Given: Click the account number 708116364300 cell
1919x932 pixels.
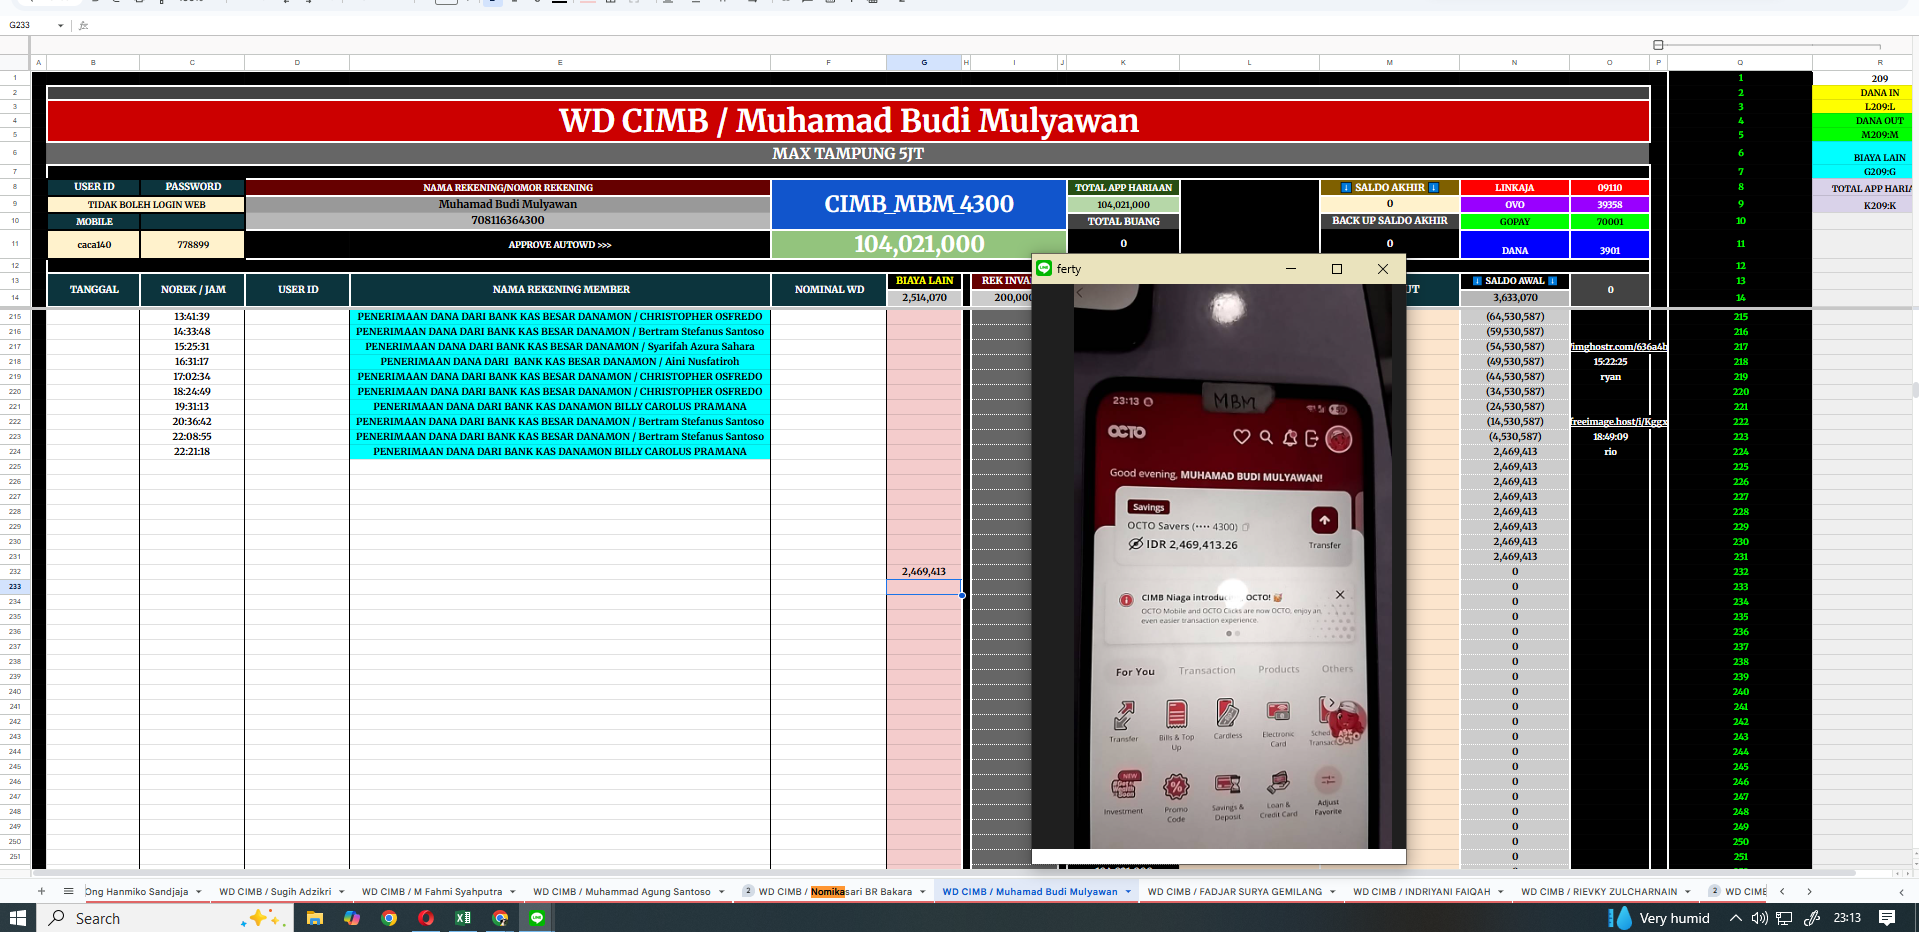Looking at the screenshot, I should point(508,221).
